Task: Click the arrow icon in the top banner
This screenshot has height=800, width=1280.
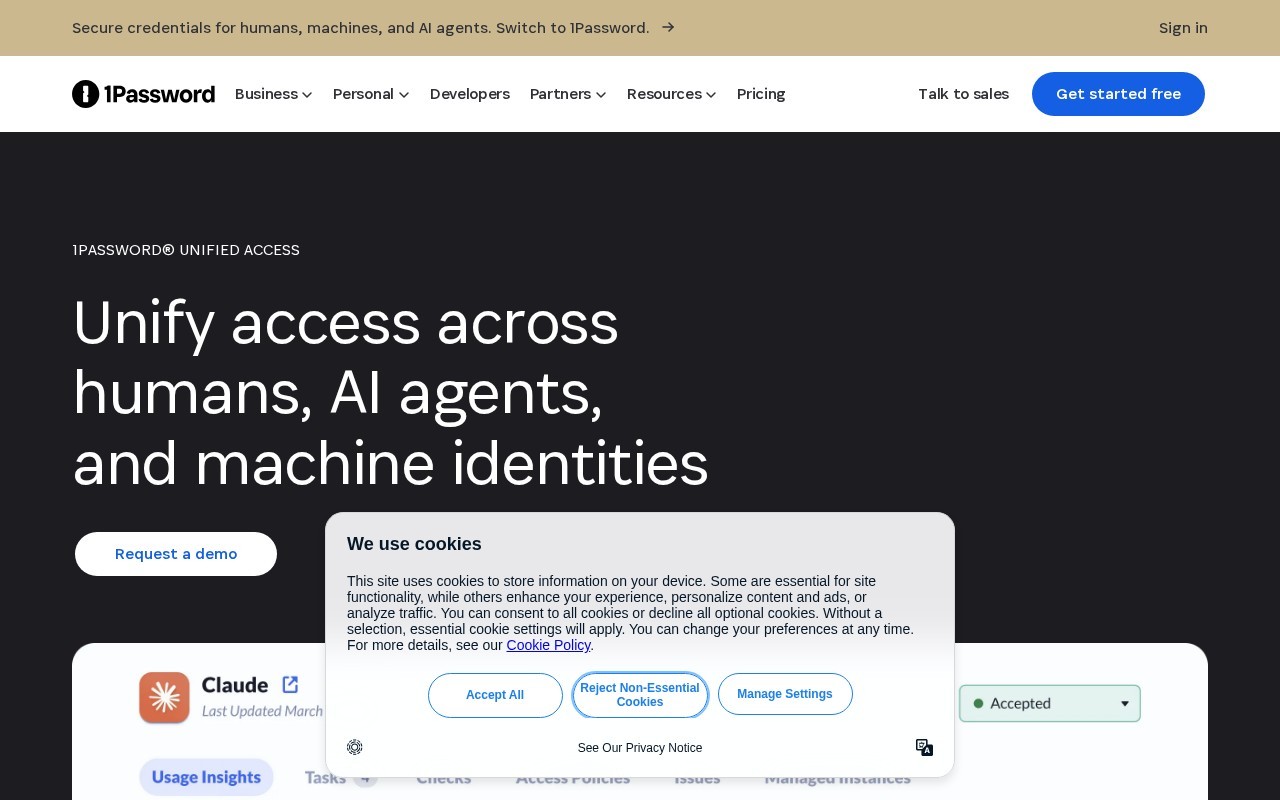Action: [668, 27]
